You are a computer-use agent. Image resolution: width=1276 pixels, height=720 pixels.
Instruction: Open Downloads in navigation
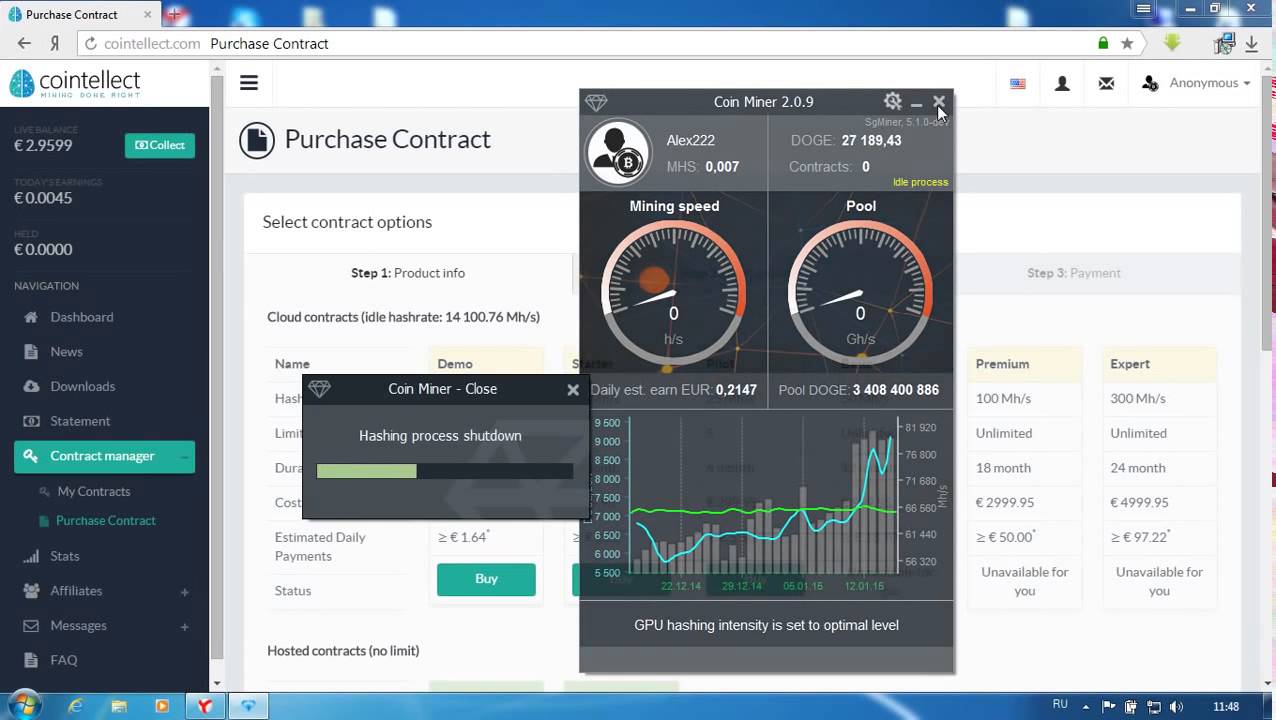pyautogui.click(x=83, y=386)
